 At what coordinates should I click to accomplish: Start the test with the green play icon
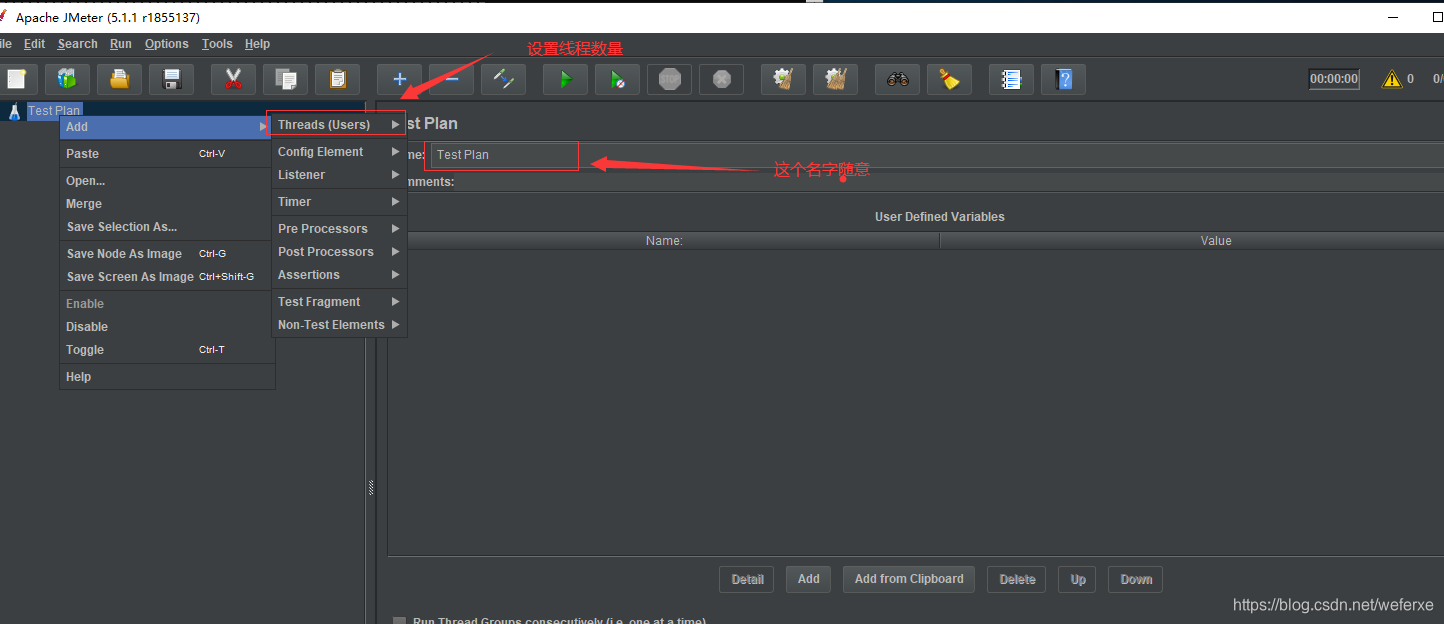(566, 79)
